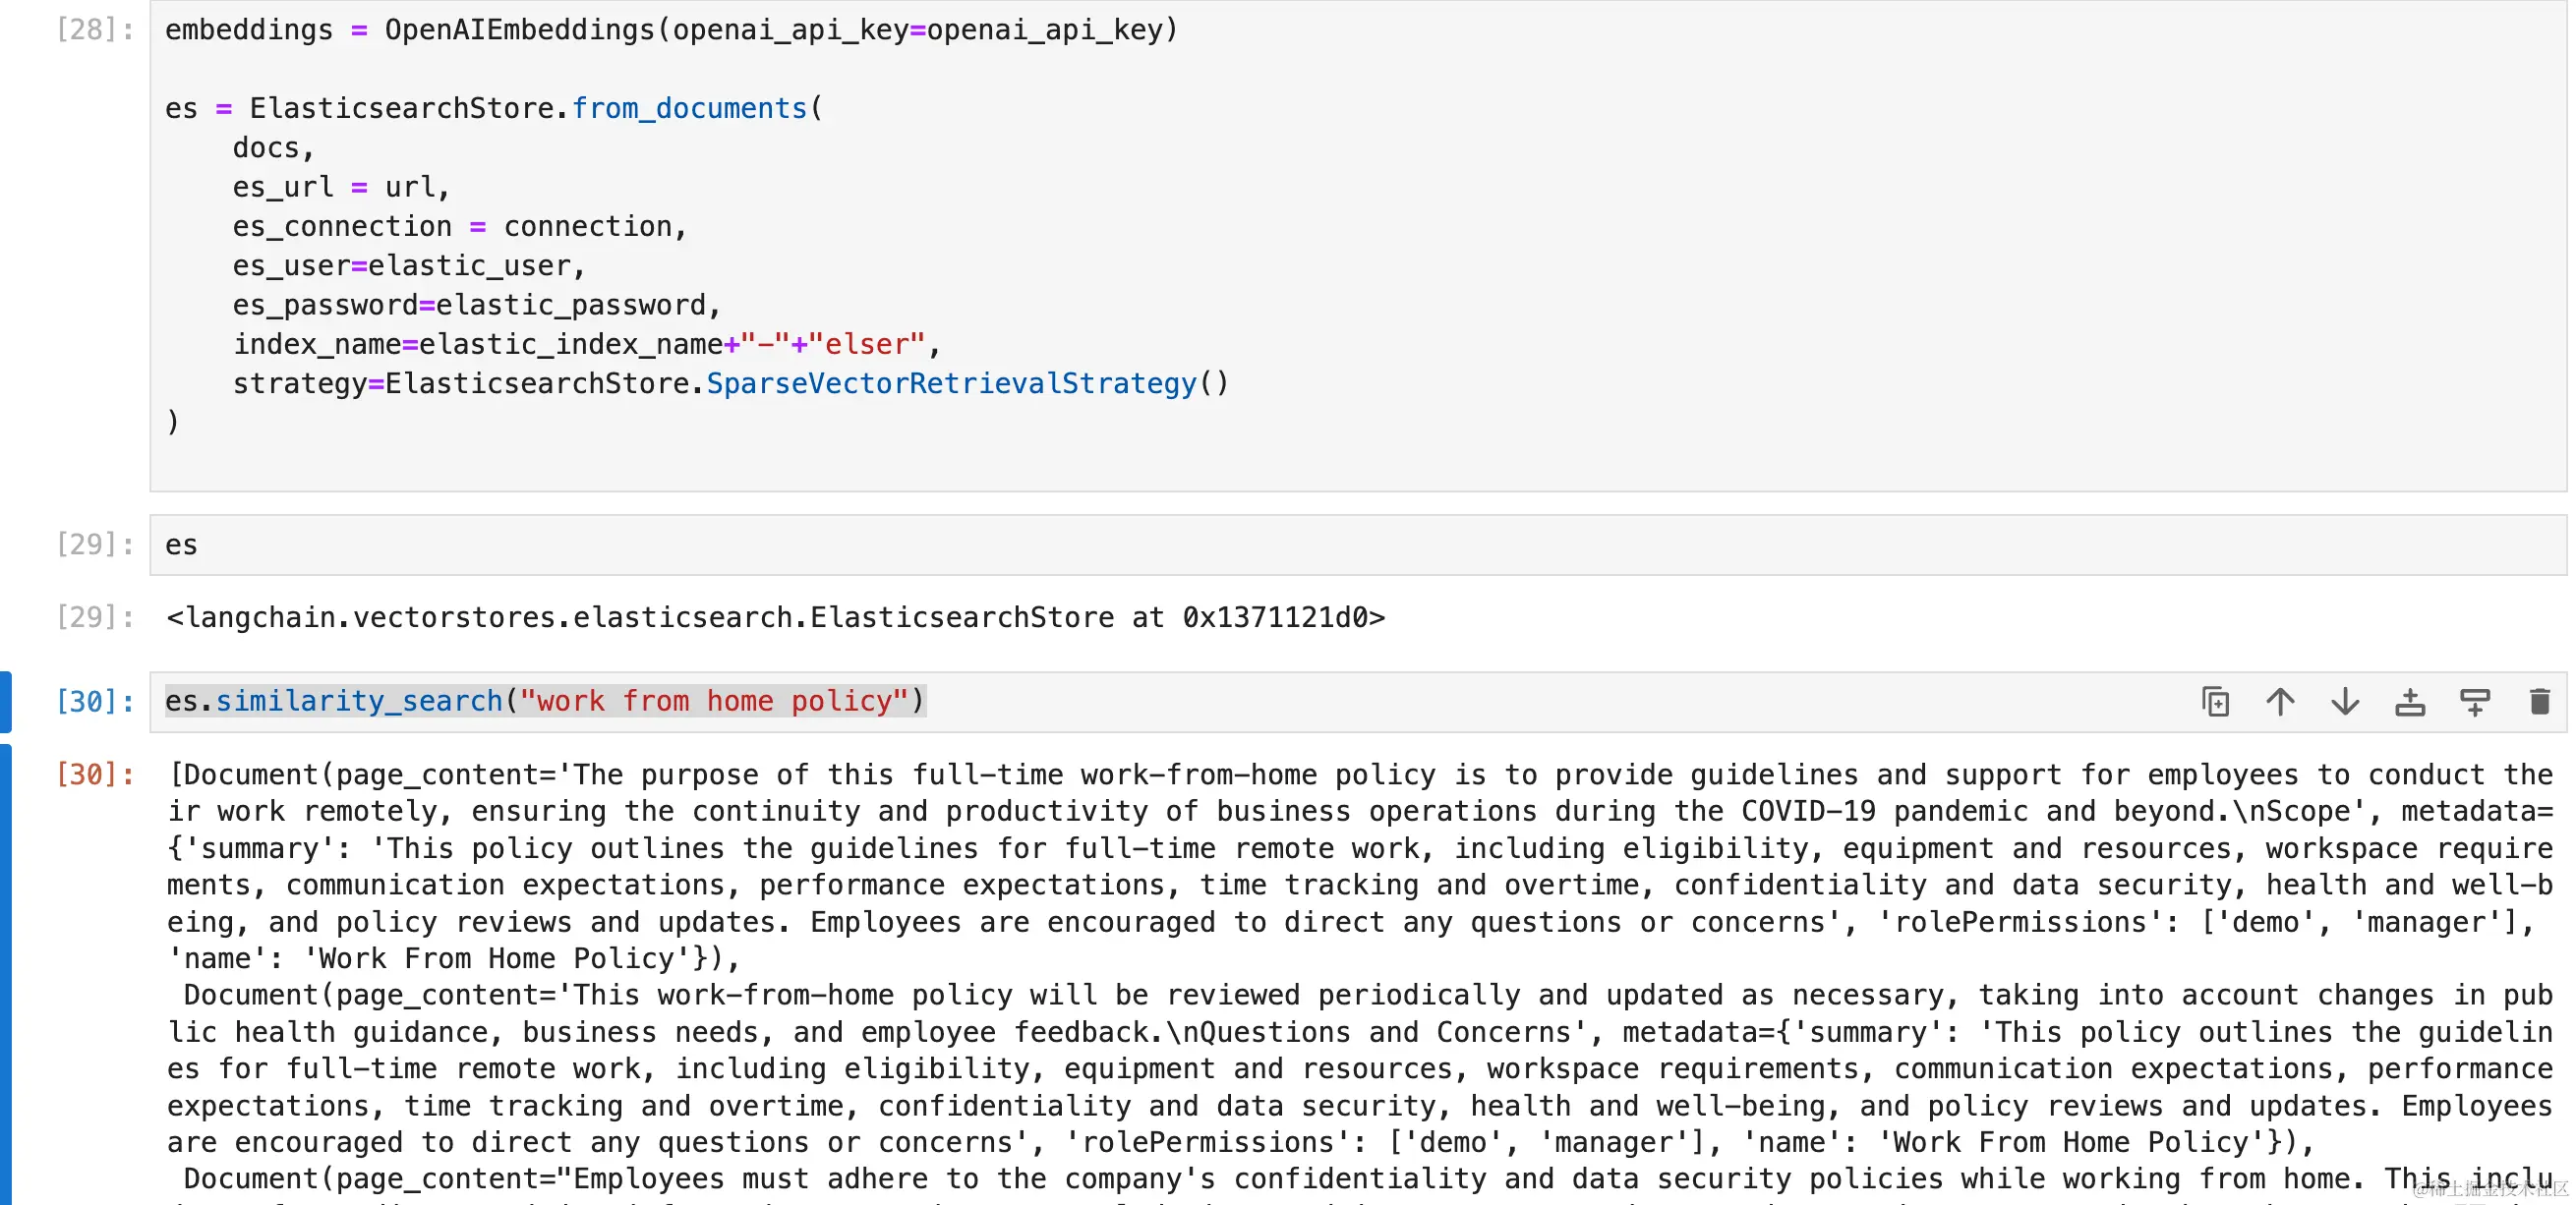Viewport: 2576px width, 1205px height.
Task: Insert a cell below the current cell
Action: pyautogui.click(x=2474, y=702)
